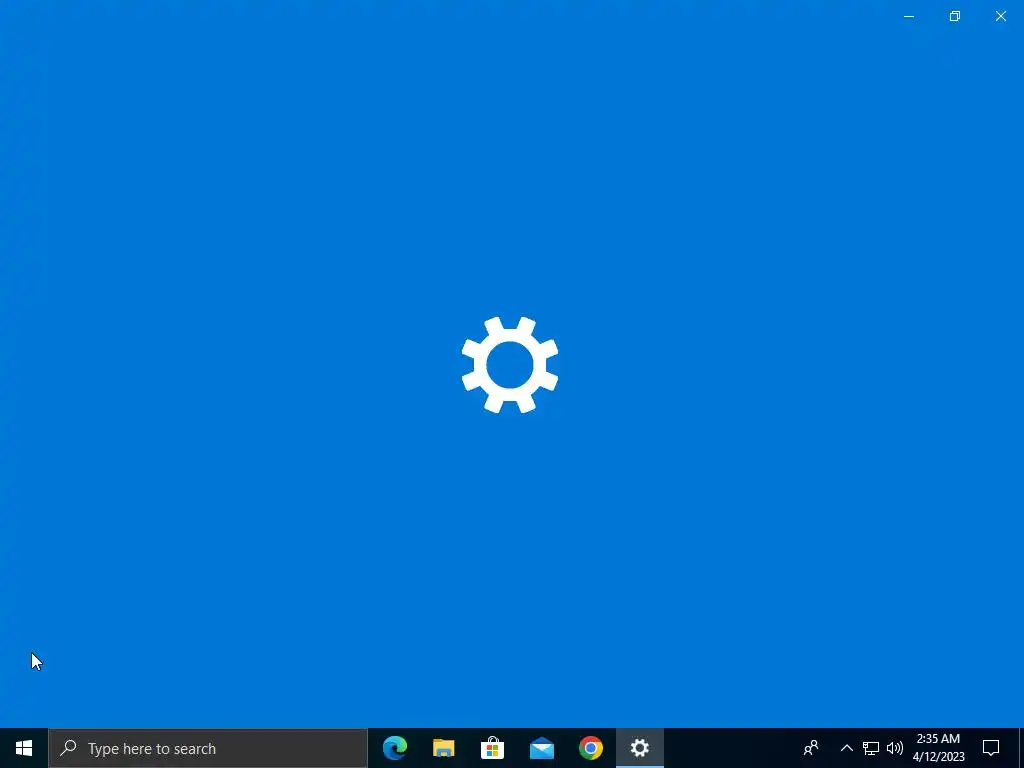
Task: Open the Windows Start menu
Action: [x=24, y=748]
